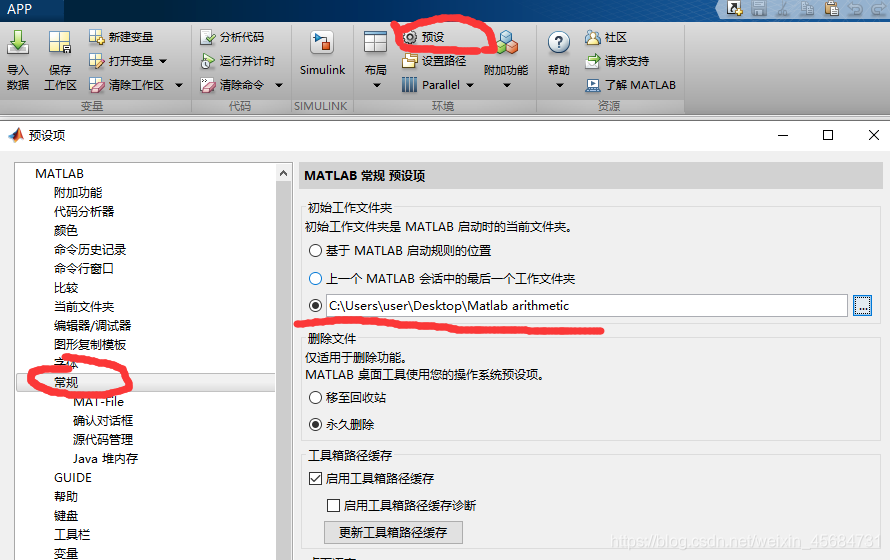The height and width of the screenshot is (560, 890).
Task: Open the 附加功能 dropdown arrow
Action: (x=507, y=86)
